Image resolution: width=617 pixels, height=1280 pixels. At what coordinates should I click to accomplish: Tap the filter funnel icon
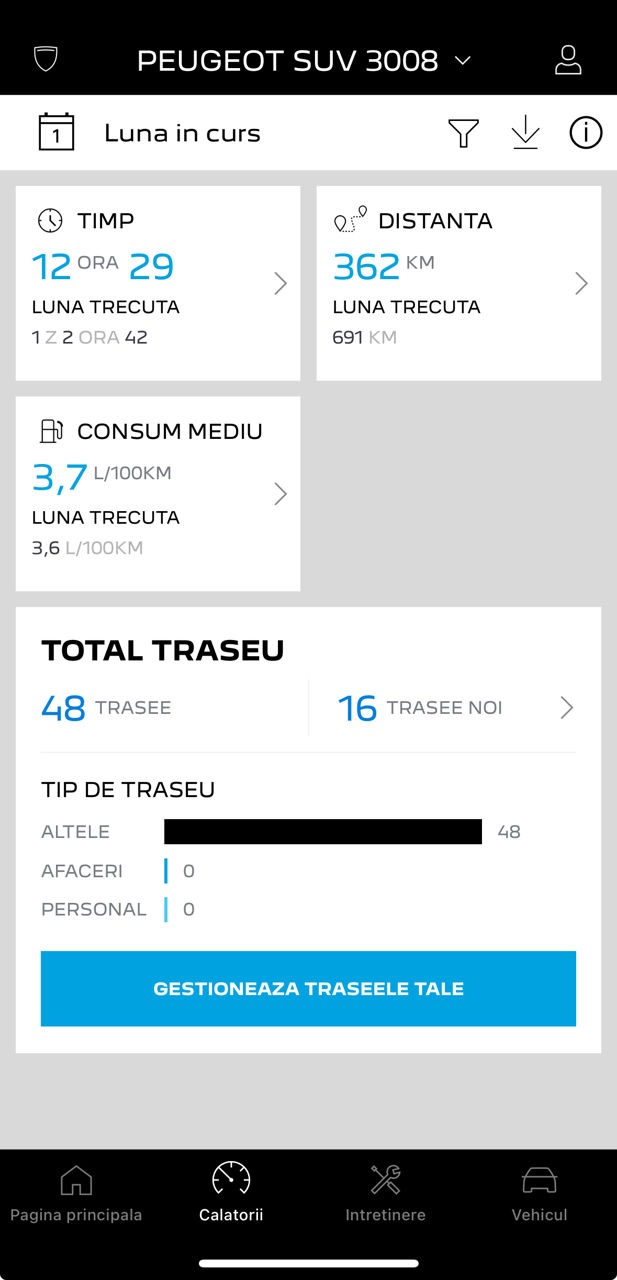(x=463, y=133)
